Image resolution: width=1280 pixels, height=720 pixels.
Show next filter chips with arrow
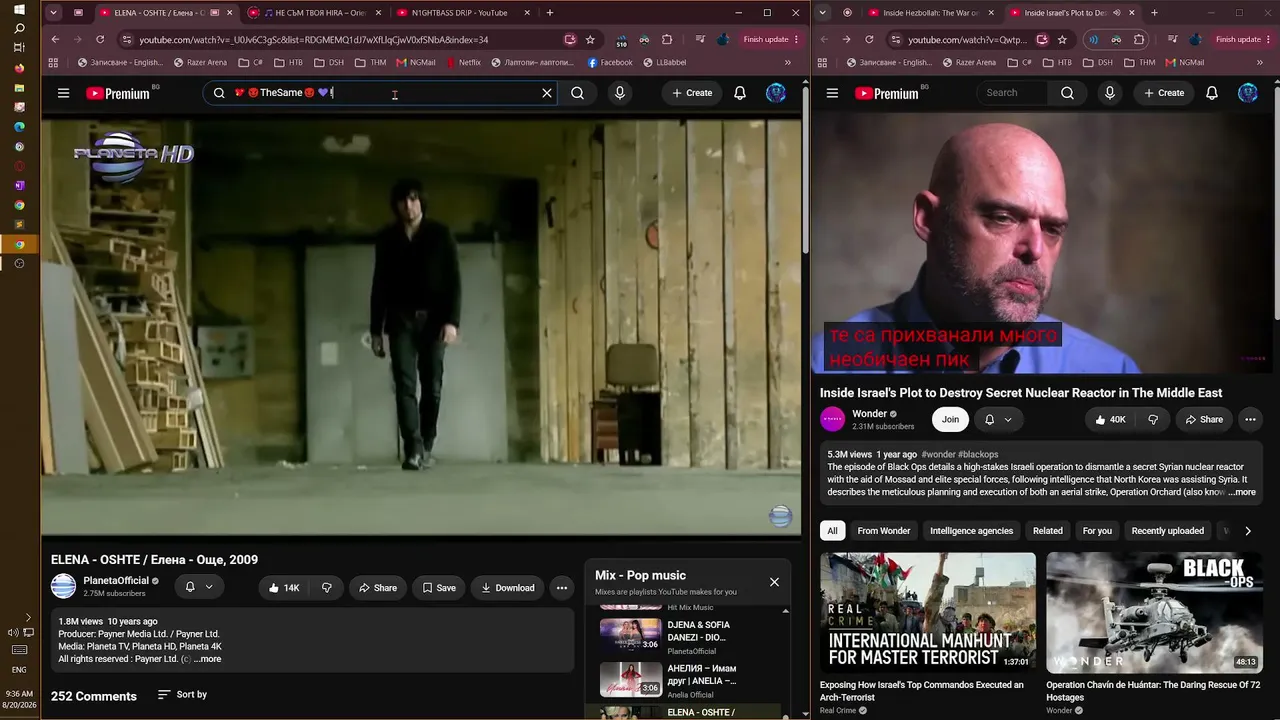(1248, 531)
